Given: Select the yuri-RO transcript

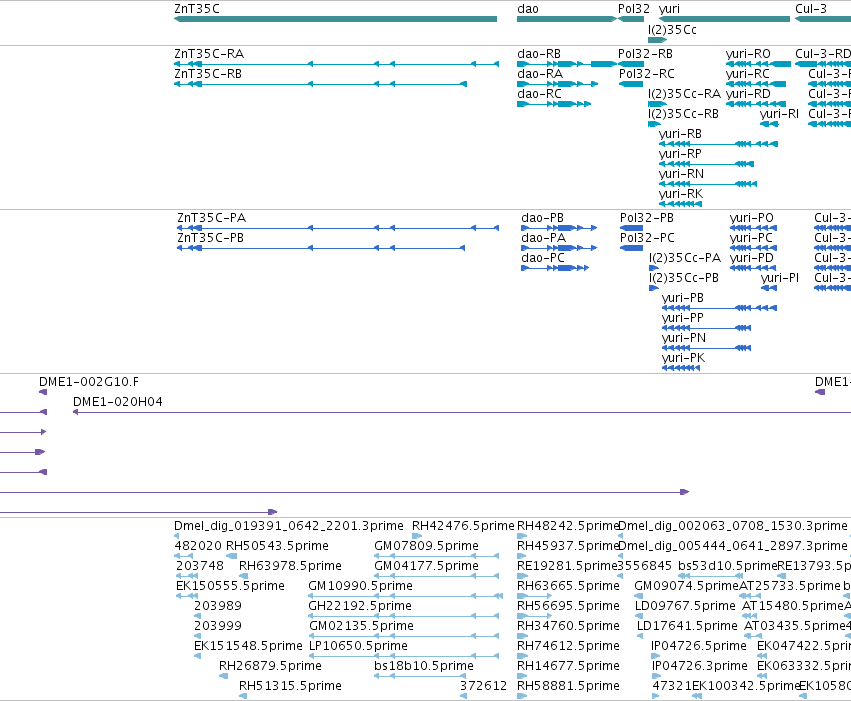Looking at the screenshot, I should coord(758,64).
